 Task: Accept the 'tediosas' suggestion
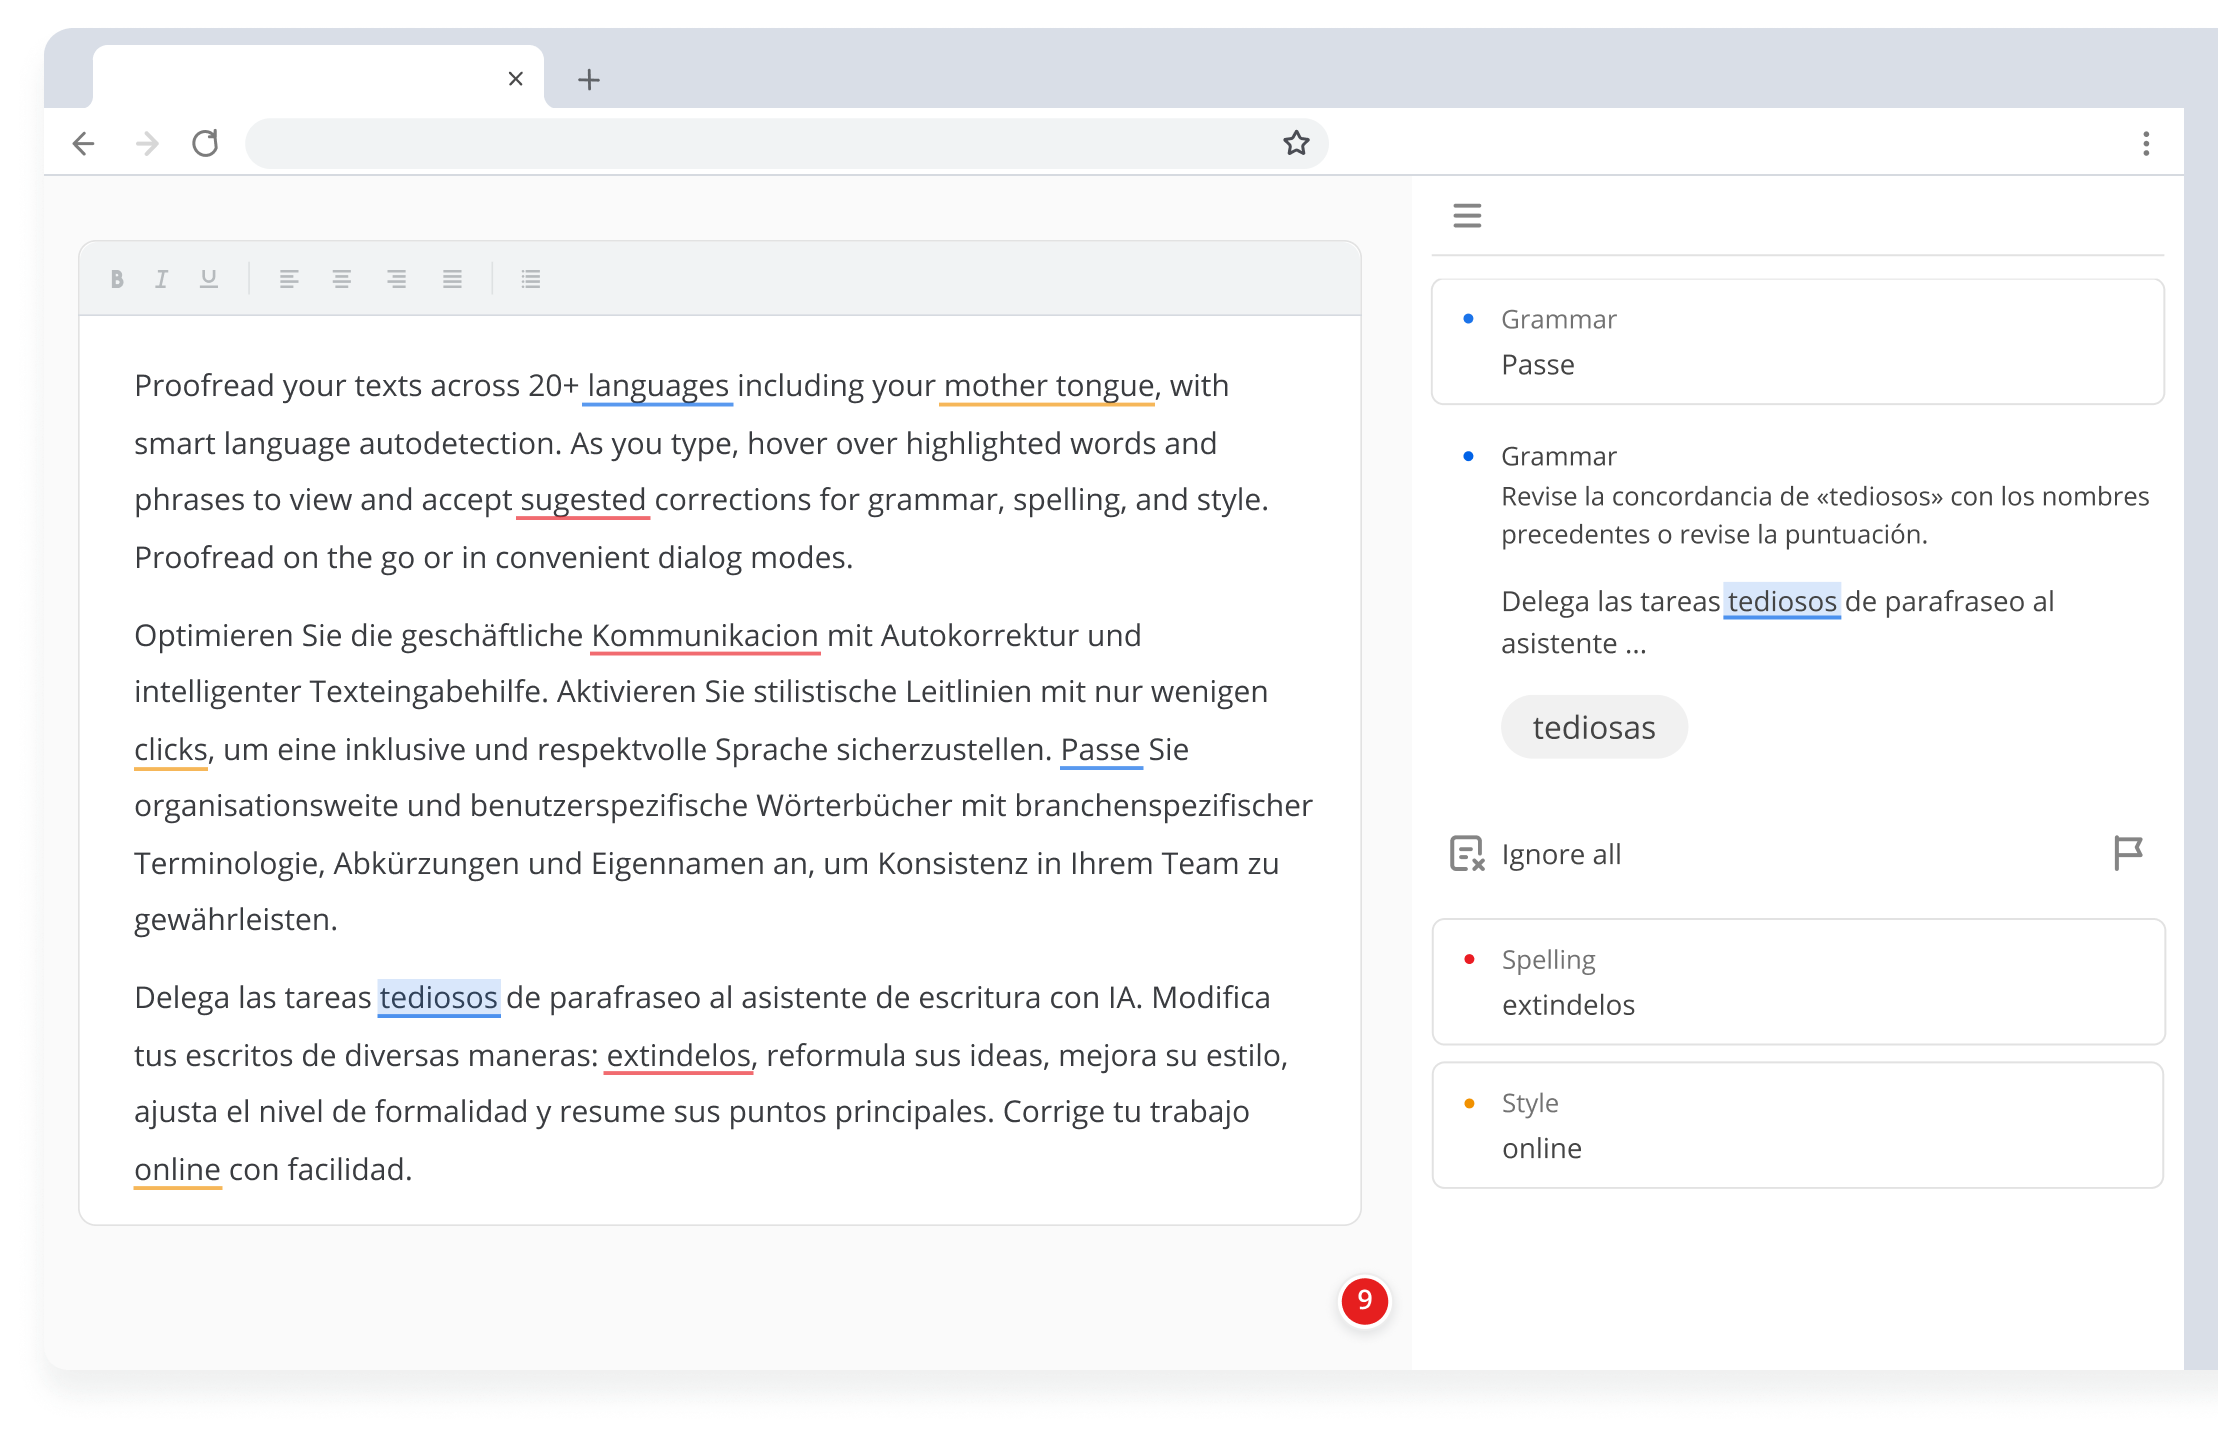tap(1593, 727)
